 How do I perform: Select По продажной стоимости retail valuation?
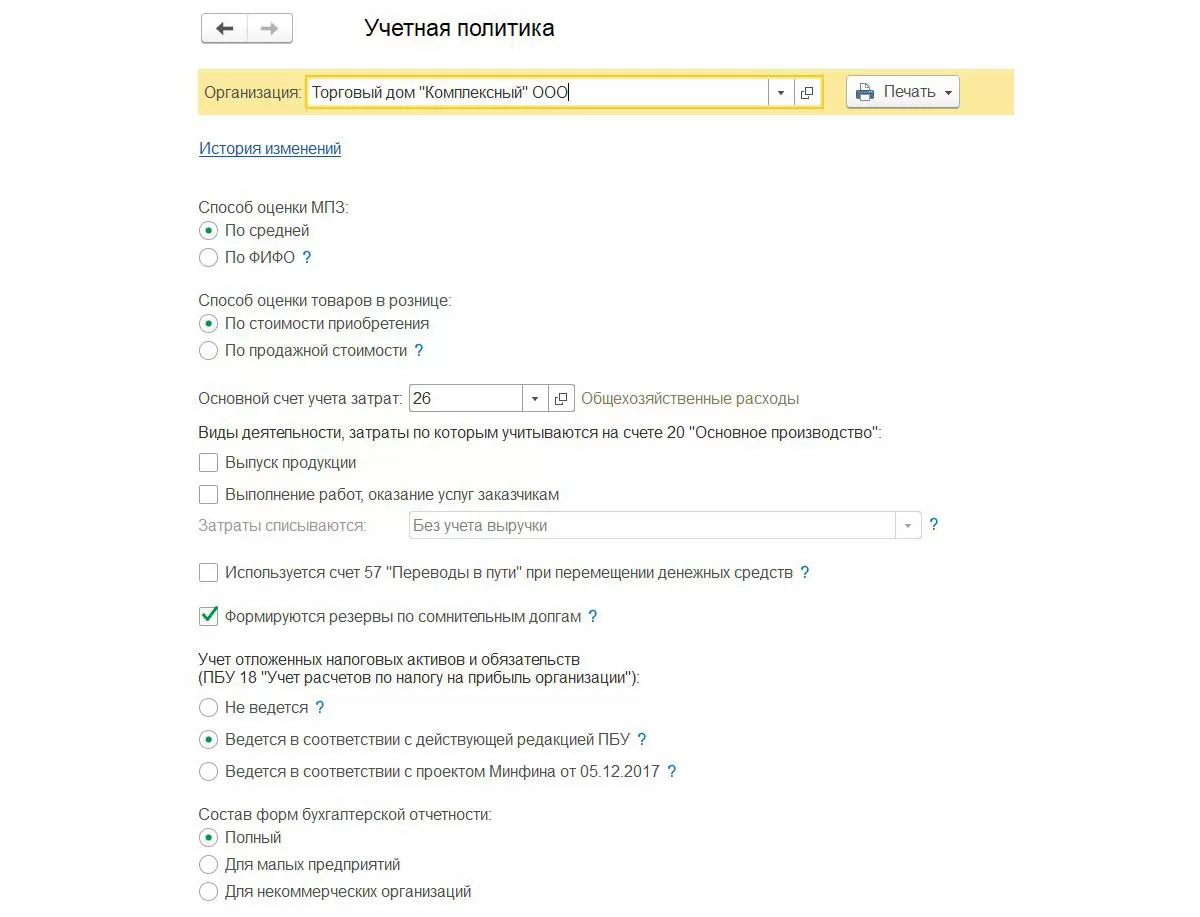click(x=208, y=351)
